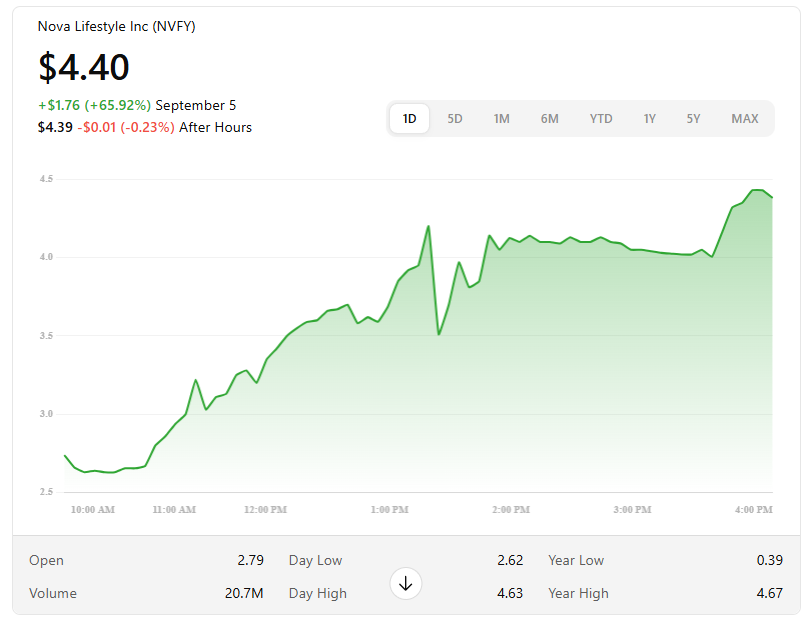The image size is (804, 620).
Task: Click the 1:00 PM time axis label
Action: (389, 510)
